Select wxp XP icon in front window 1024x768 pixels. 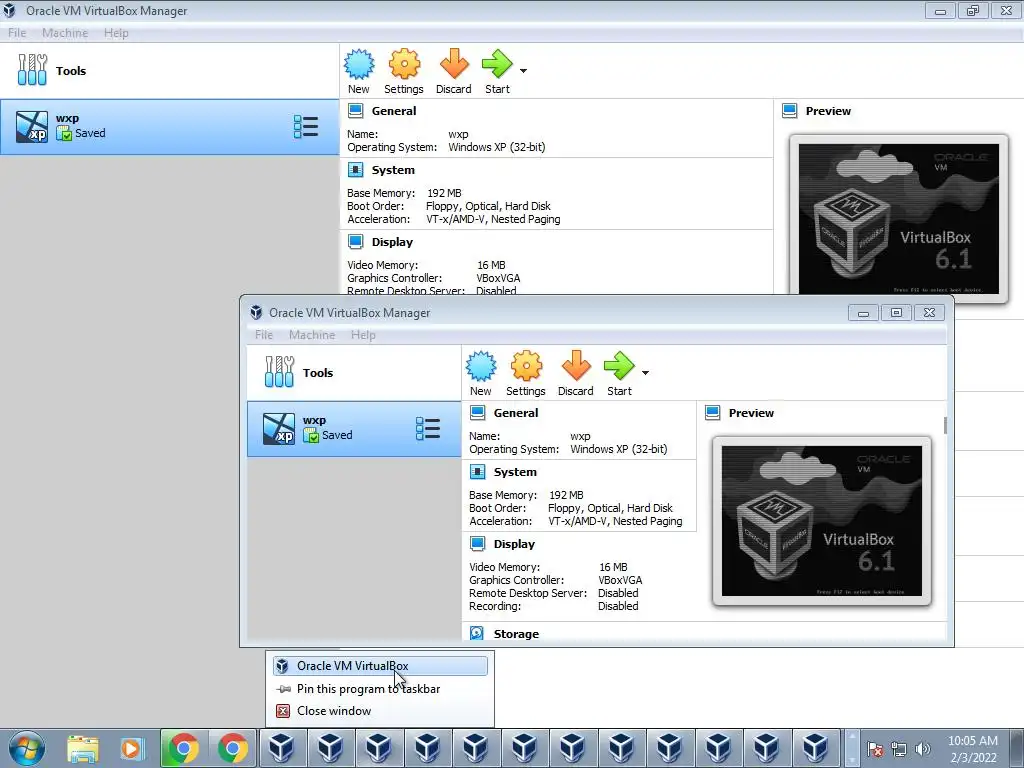pos(279,429)
